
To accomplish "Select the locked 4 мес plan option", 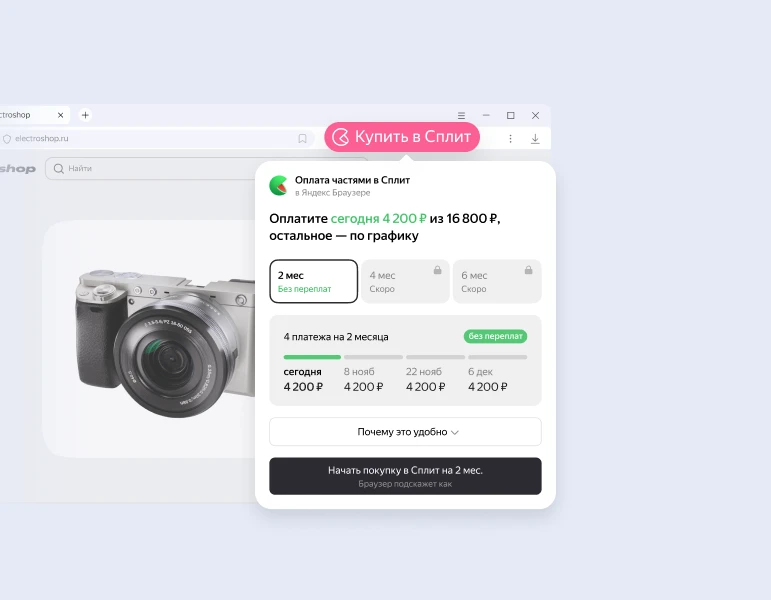I will (x=404, y=281).
